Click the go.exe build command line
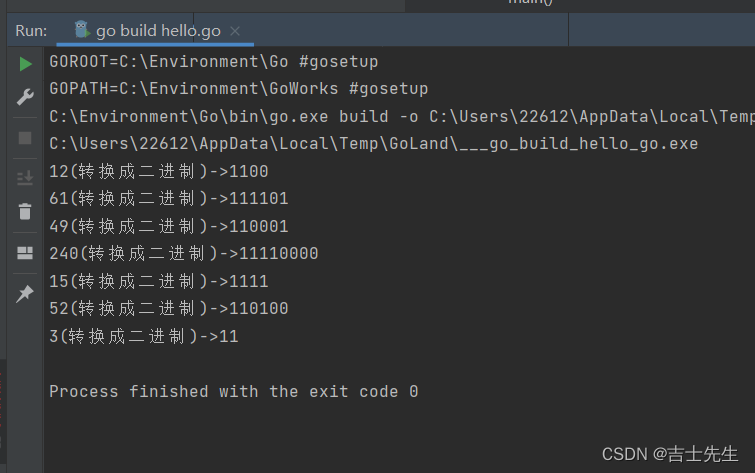 [402, 117]
